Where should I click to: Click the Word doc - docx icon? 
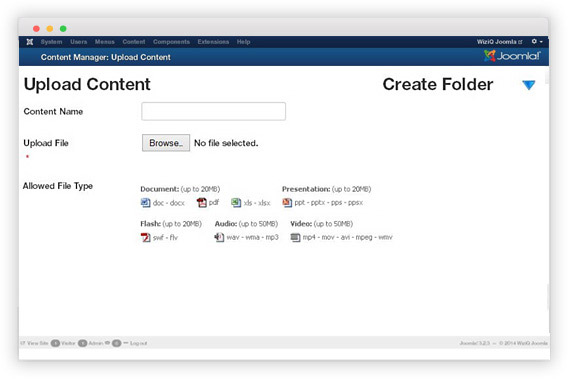click(x=145, y=203)
